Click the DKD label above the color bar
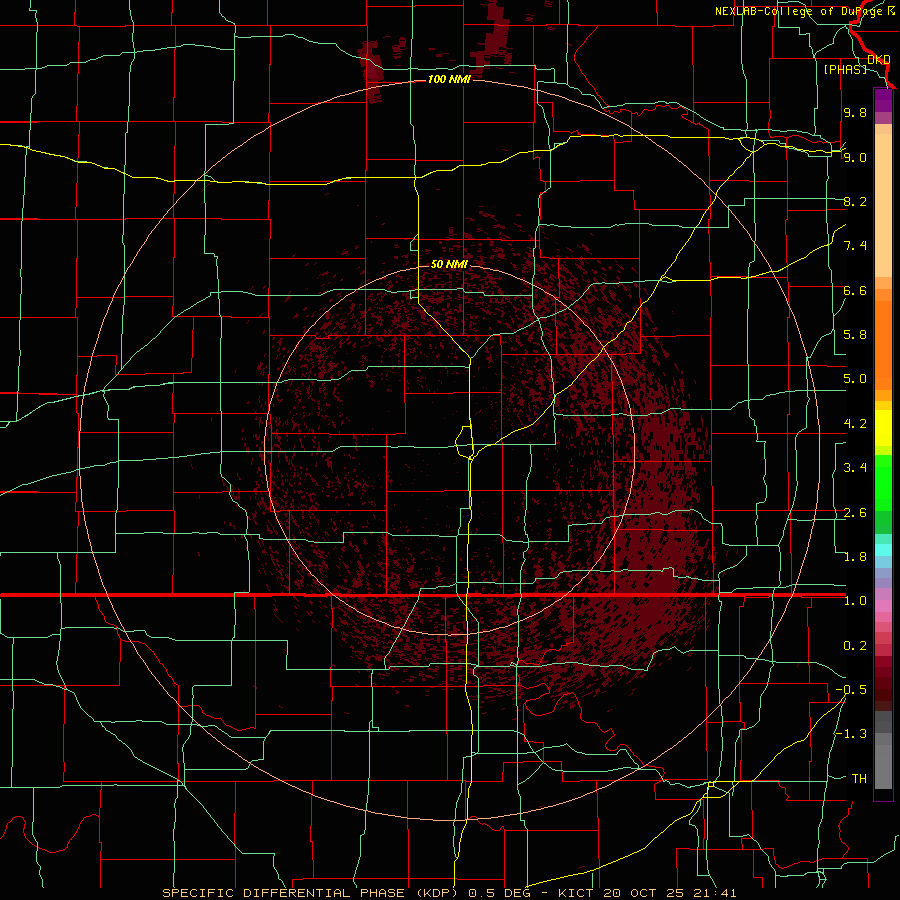Screen dimensions: 900x900 point(879,59)
